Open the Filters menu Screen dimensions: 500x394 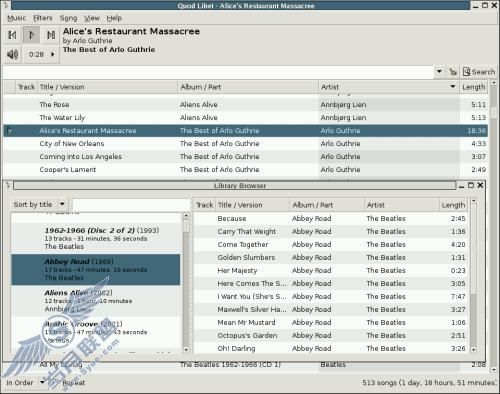click(x=43, y=18)
